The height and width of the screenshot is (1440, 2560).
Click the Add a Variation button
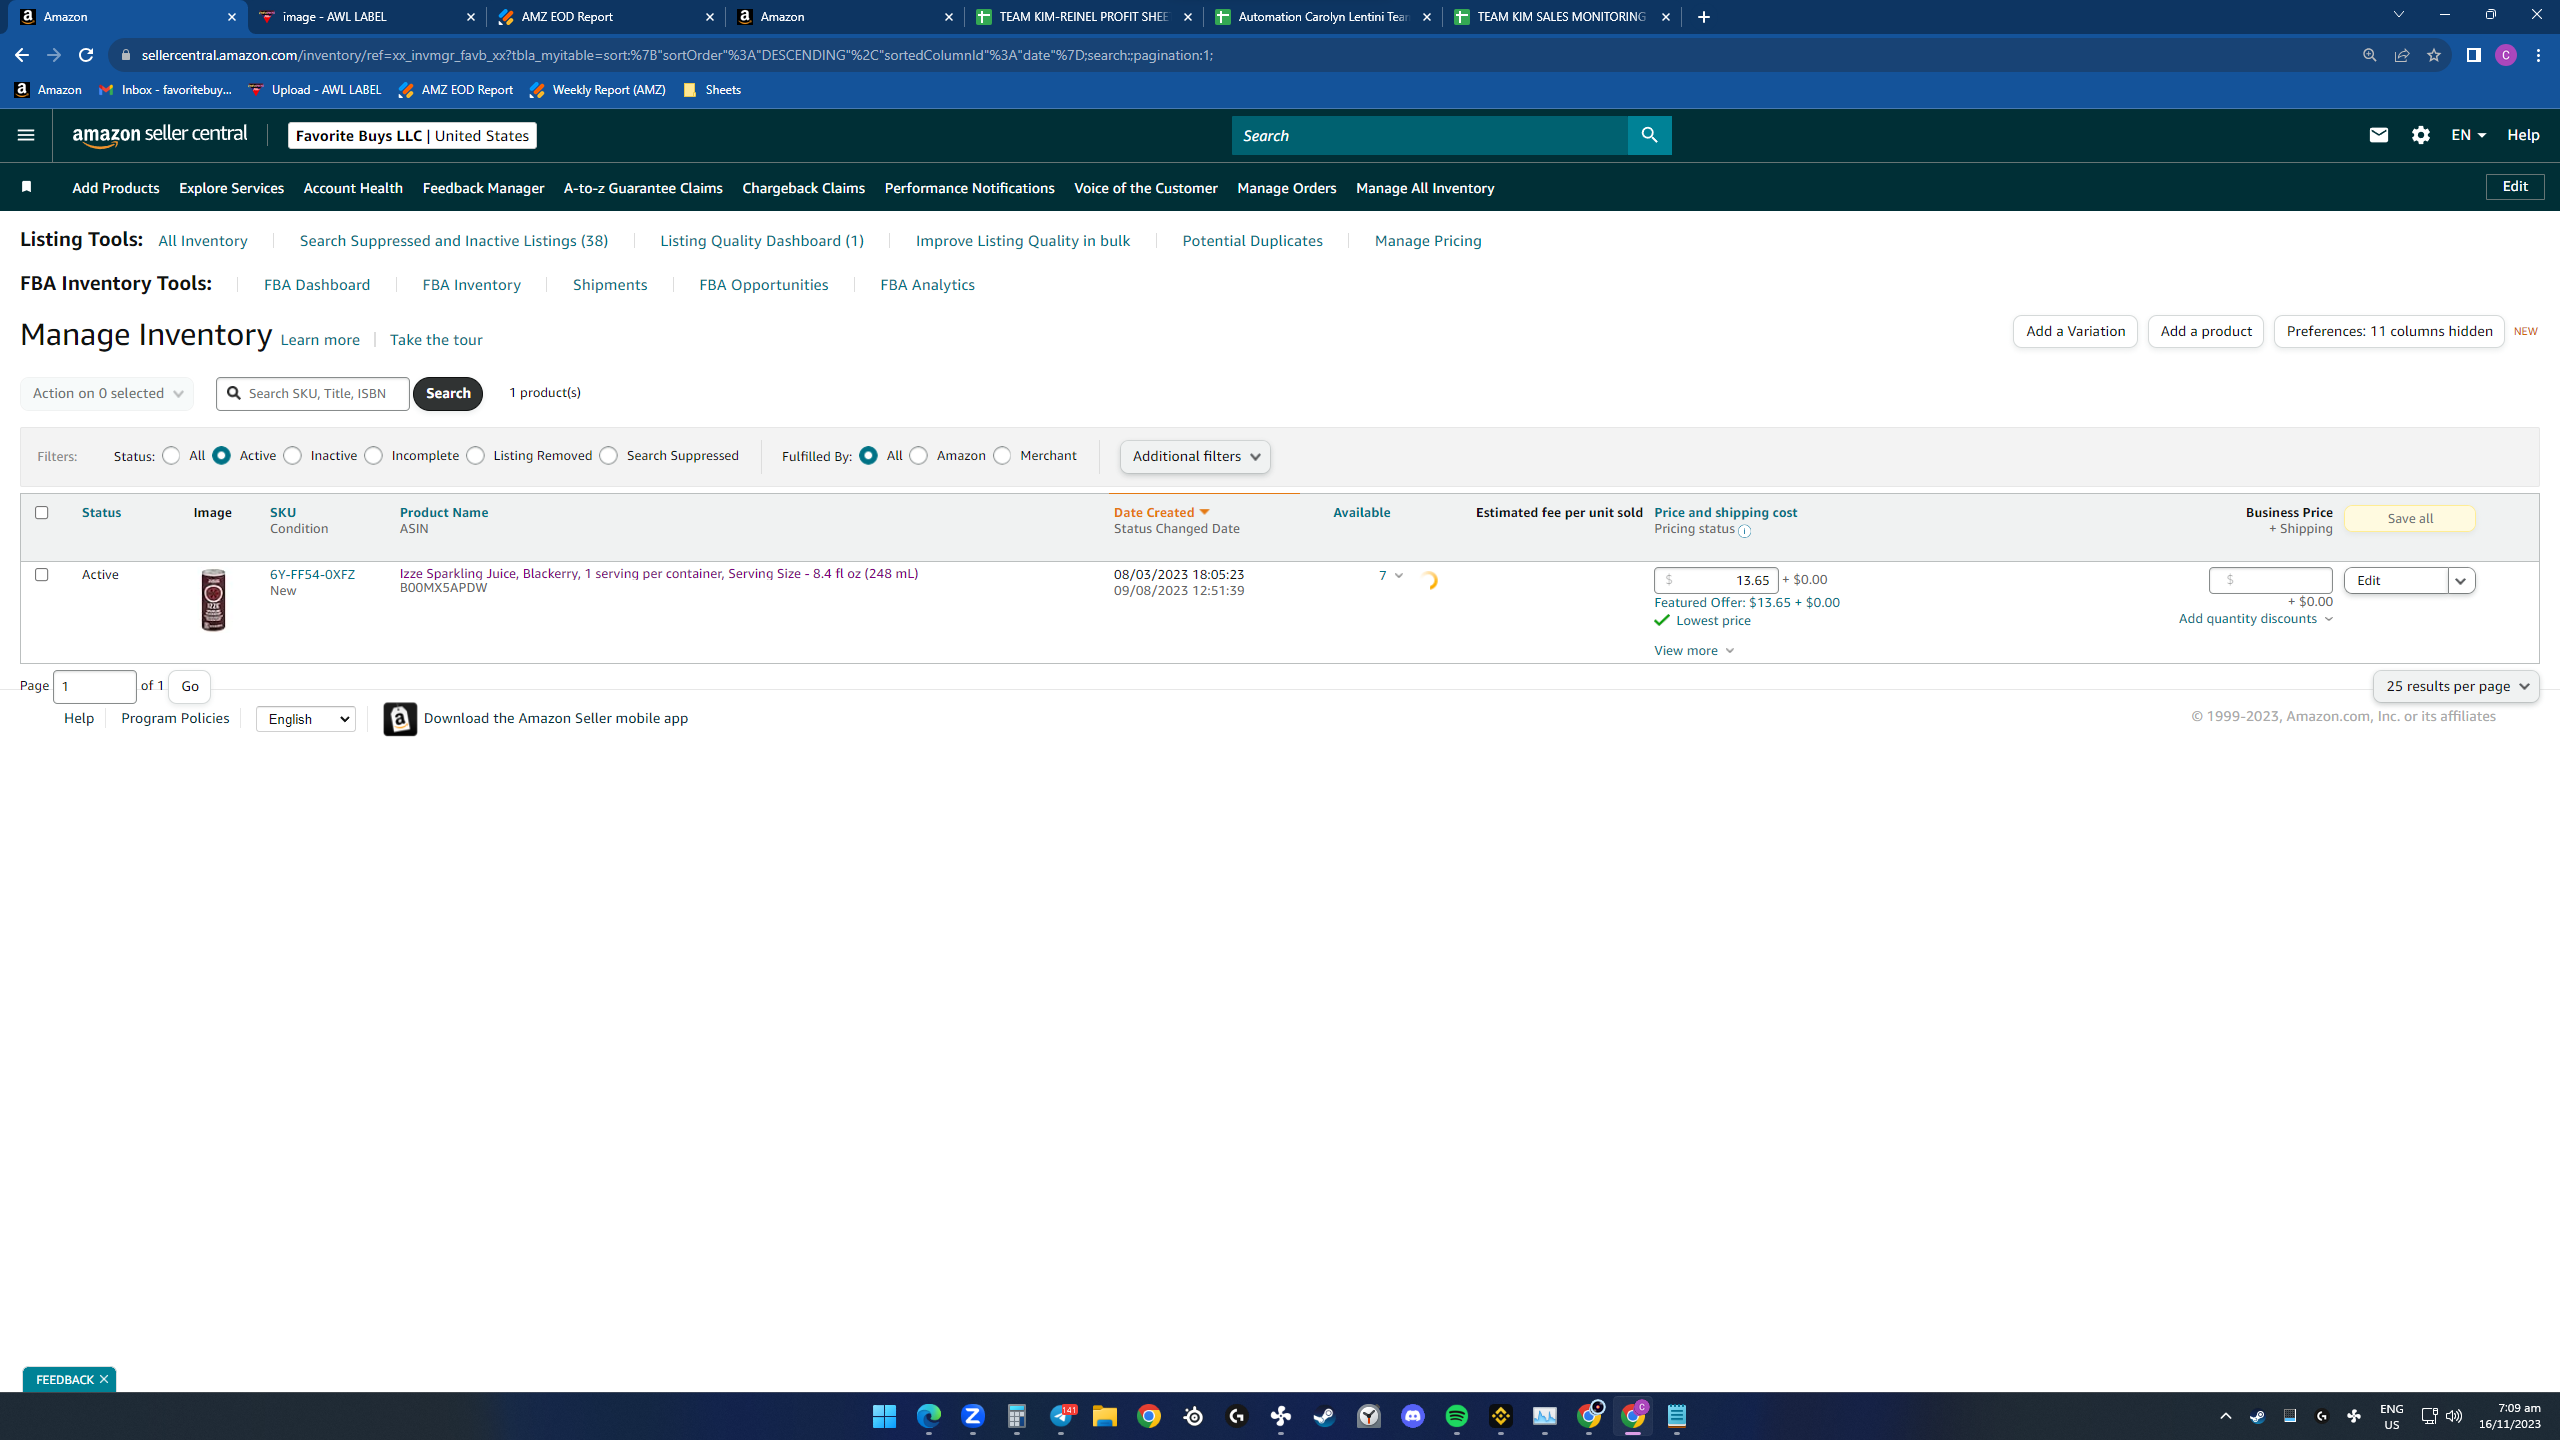(2075, 331)
